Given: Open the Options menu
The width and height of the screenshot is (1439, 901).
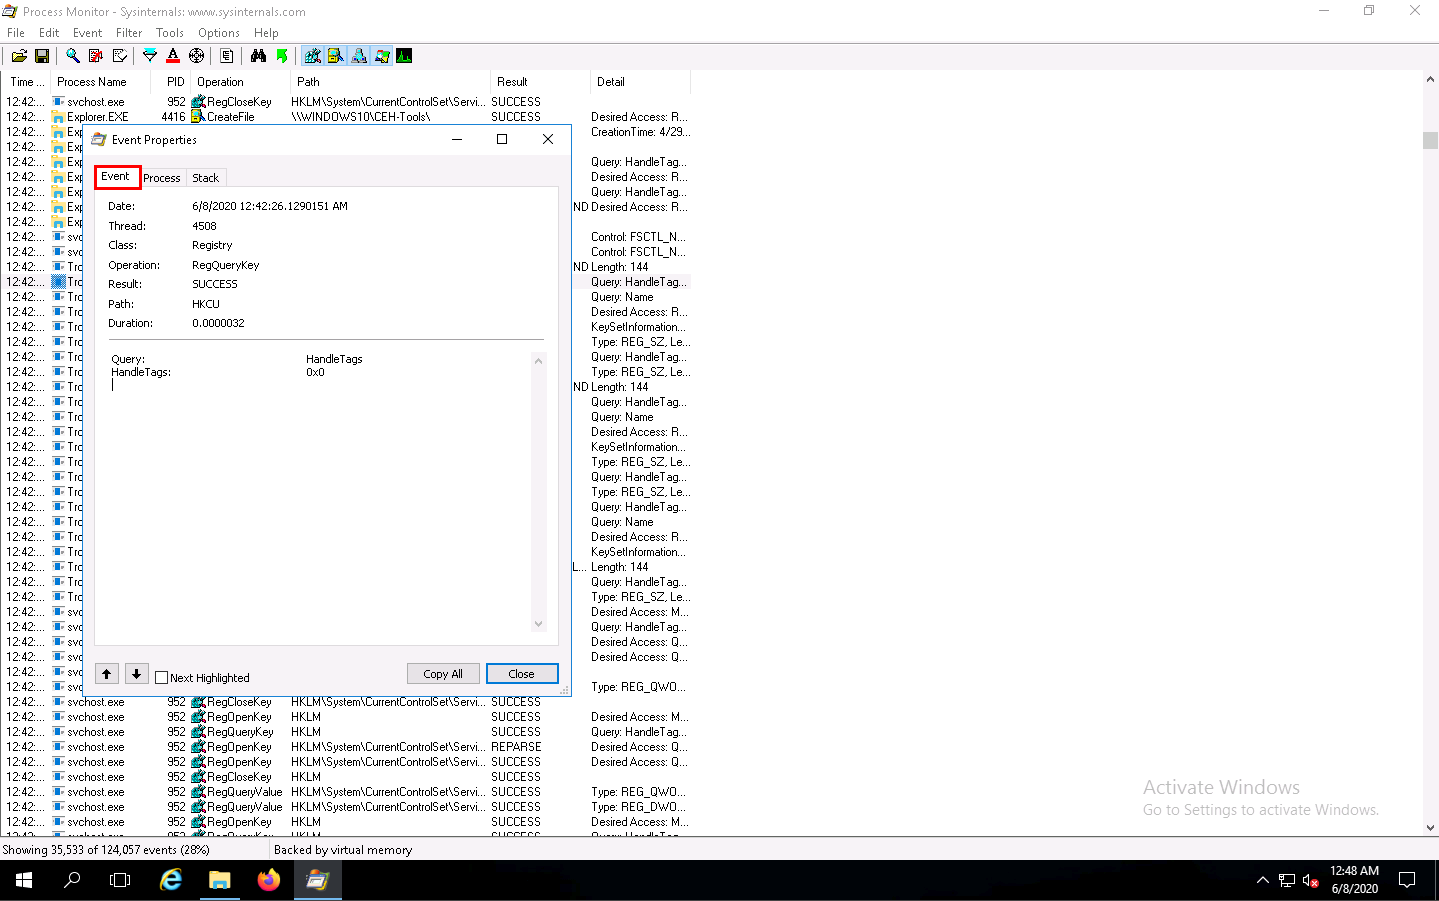Looking at the screenshot, I should 218,33.
